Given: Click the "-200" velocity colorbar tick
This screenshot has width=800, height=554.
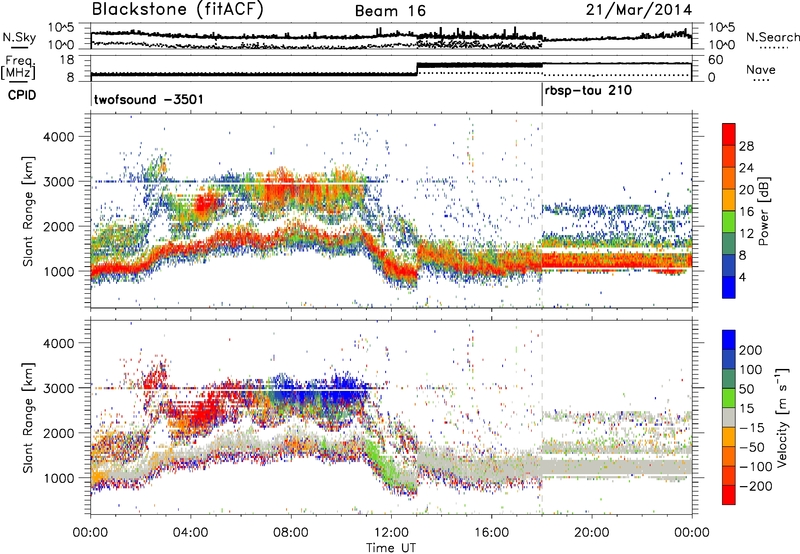Looking at the screenshot, I should [x=757, y=487].
